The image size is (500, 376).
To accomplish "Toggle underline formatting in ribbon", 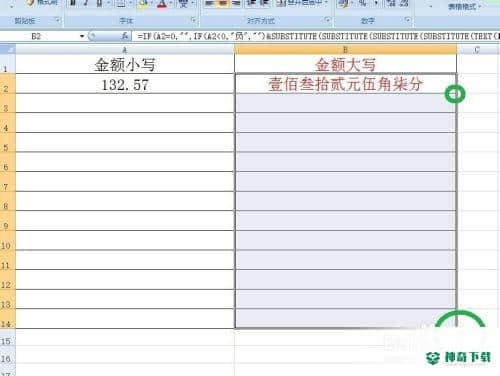I will [x=99, y=3].
